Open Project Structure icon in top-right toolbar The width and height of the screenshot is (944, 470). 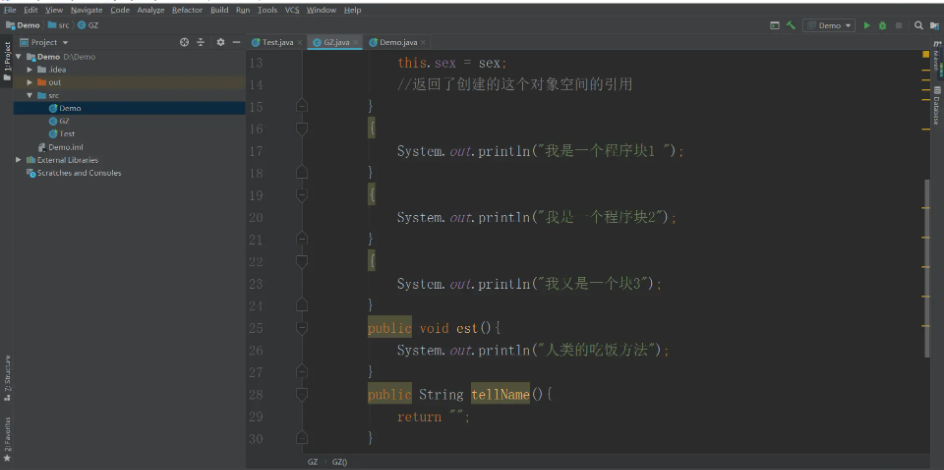coord(935,25)
